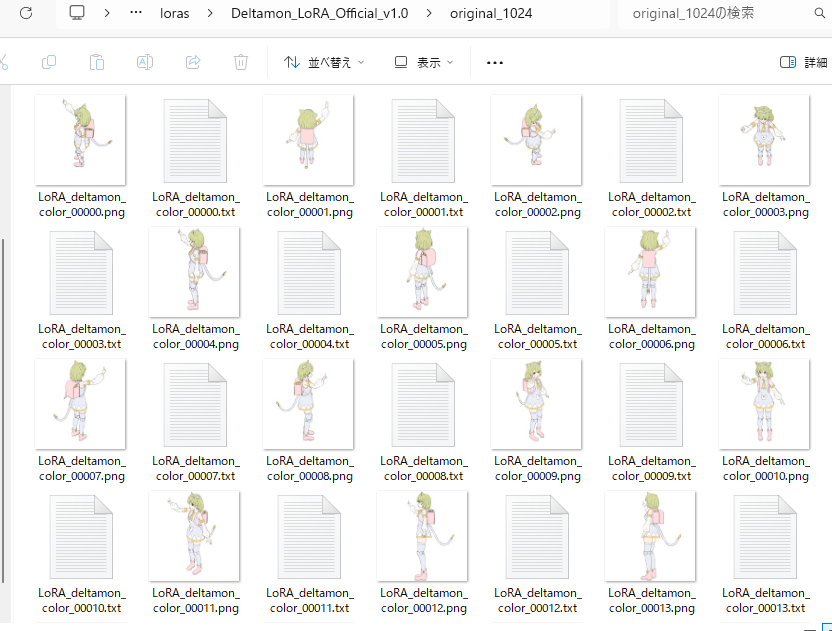Select LoRA_deltamon_color_00004.txt file icon
This screenshot has height=631, width=832.
click(x=309, y=273)
